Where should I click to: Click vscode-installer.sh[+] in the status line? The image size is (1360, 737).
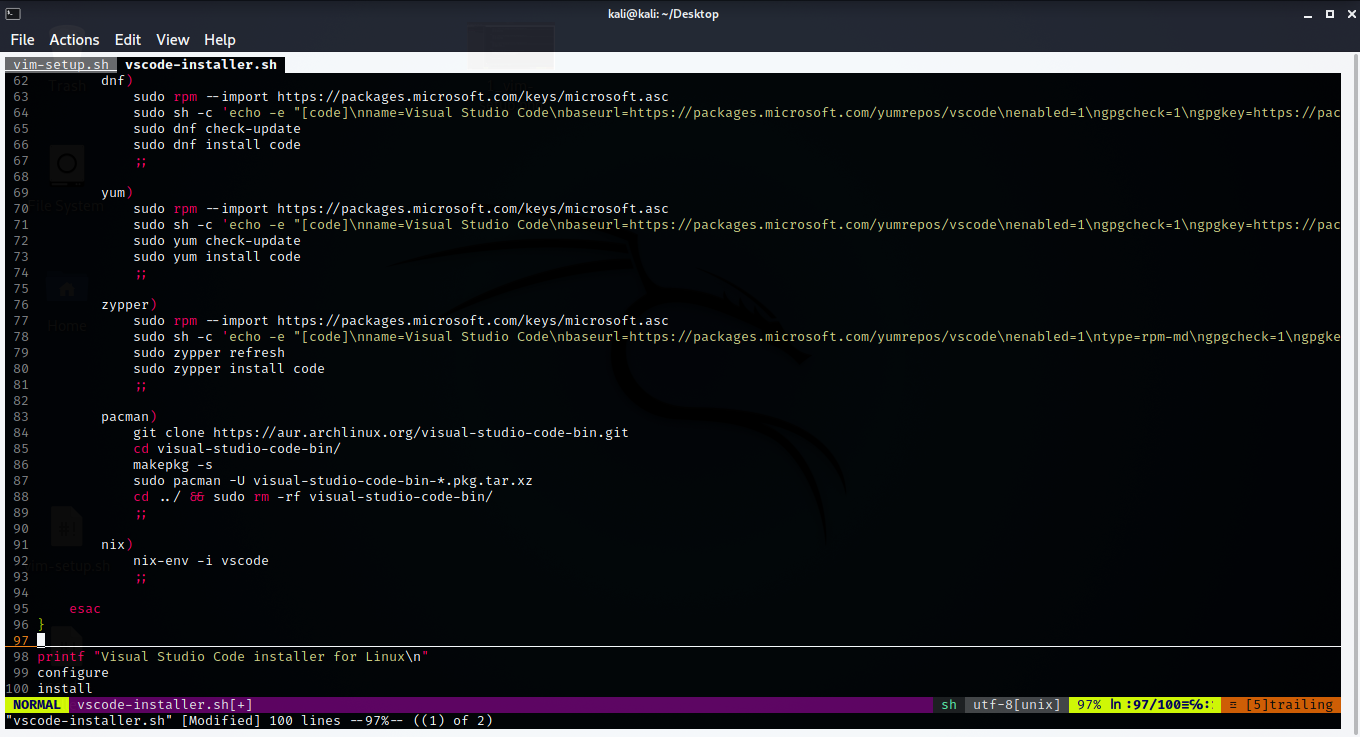[x=165, y=705]
